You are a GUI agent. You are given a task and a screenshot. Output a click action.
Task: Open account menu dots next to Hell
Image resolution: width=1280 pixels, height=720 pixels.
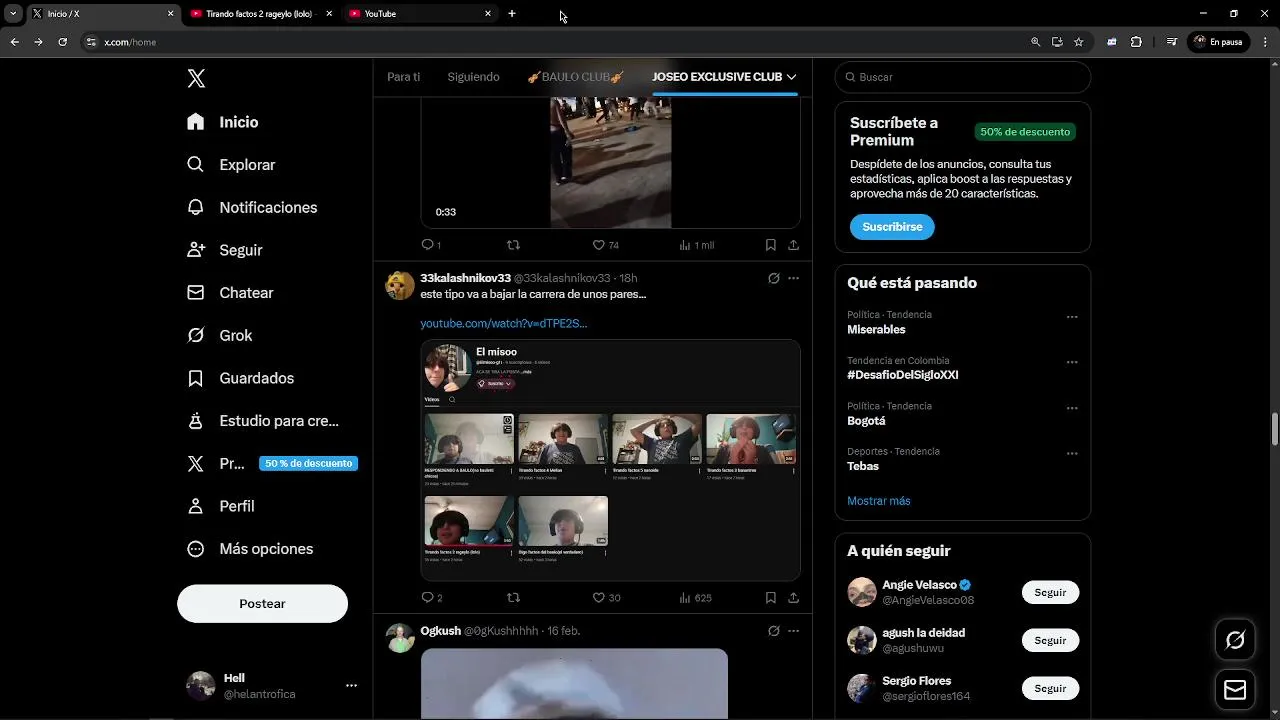click(x=351, y=686)
